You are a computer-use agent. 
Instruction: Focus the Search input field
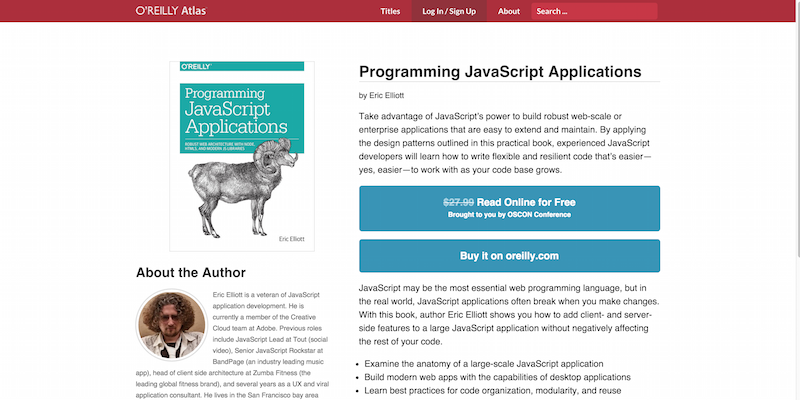pos(594,11)
